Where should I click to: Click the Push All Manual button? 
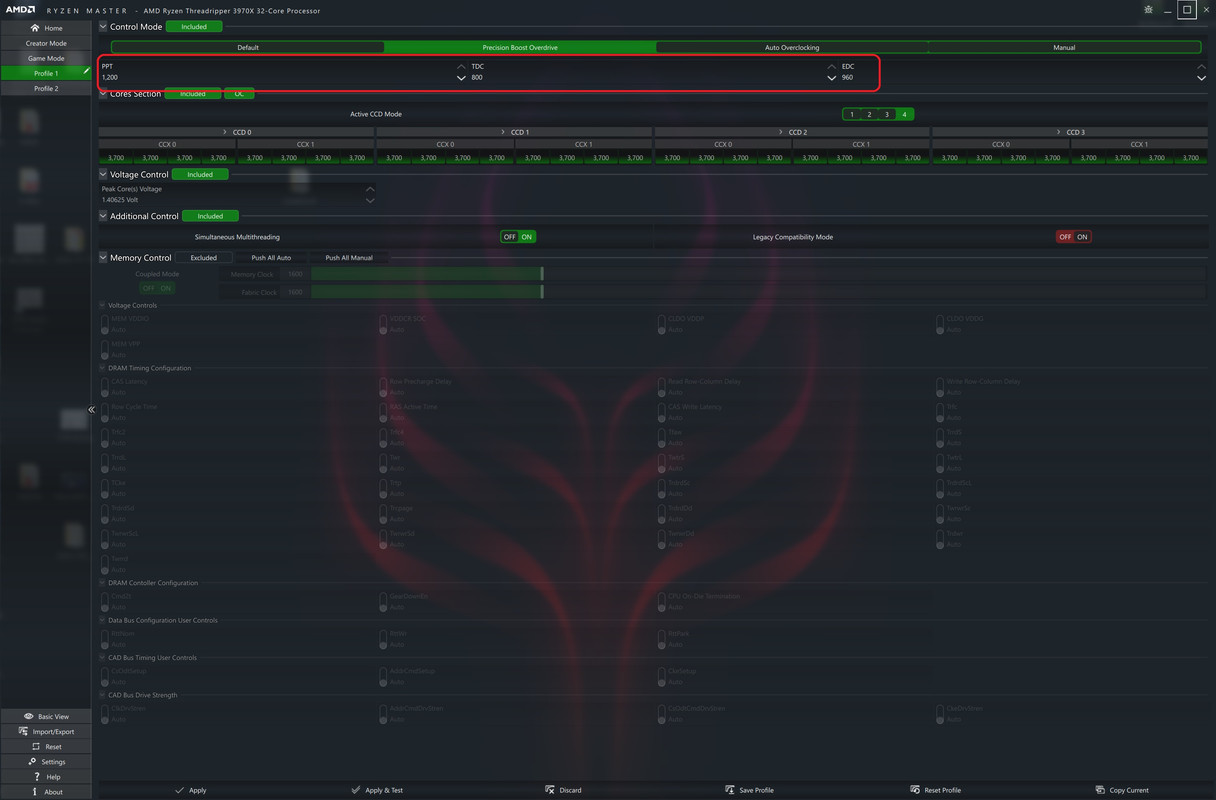[349, 258]
